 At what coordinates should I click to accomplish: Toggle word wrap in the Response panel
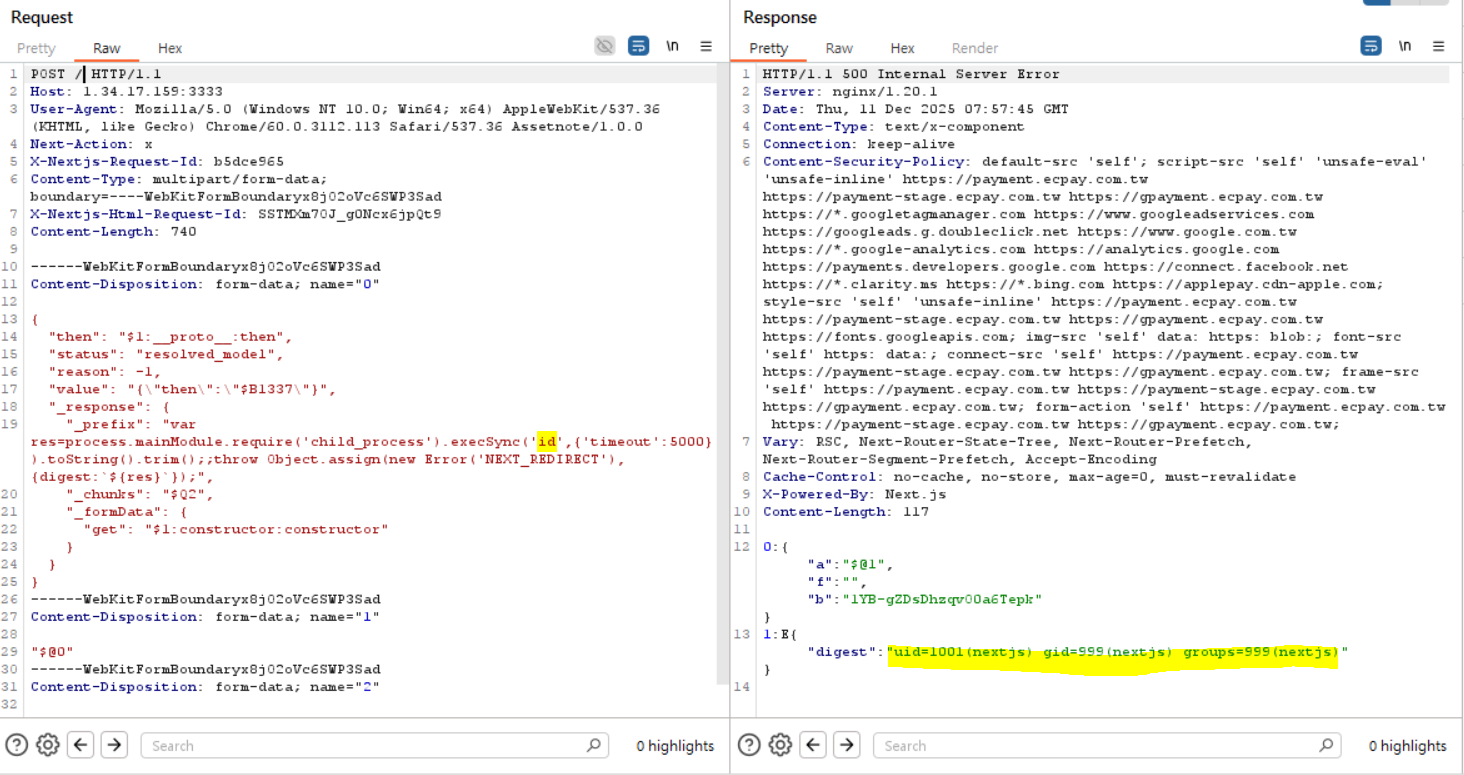1371,46
